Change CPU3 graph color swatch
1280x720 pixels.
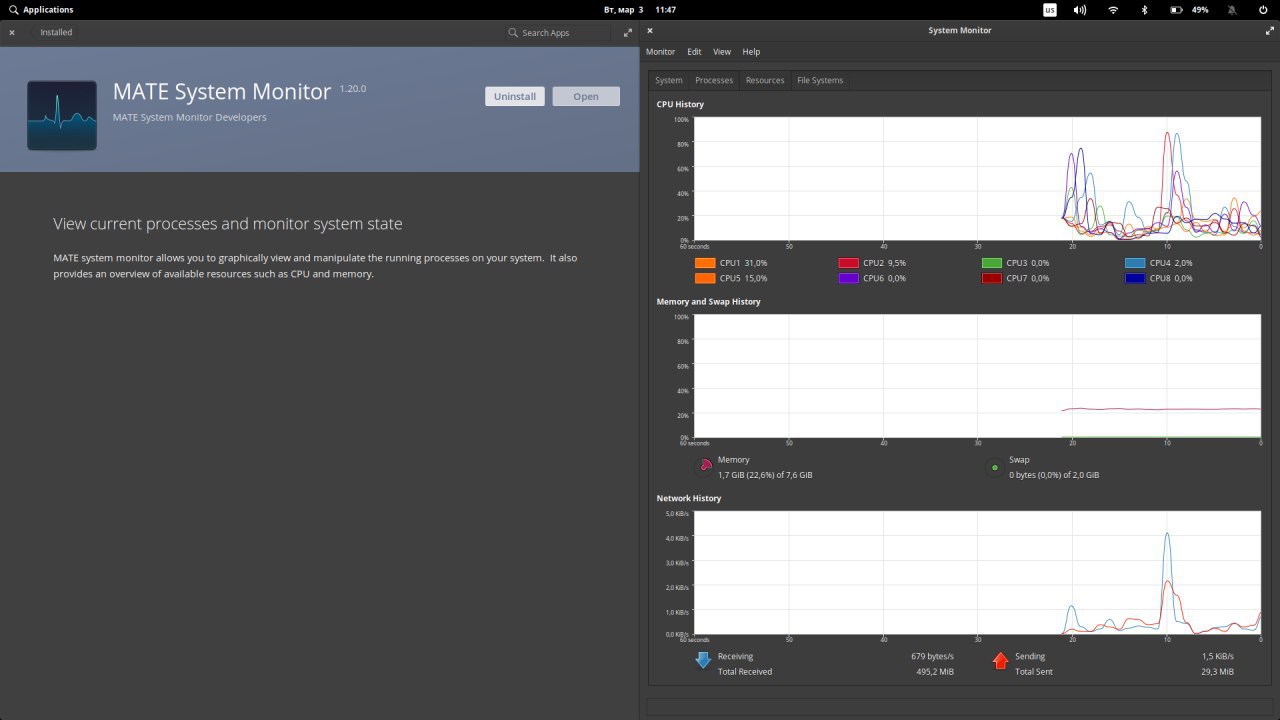click(992, 263)
